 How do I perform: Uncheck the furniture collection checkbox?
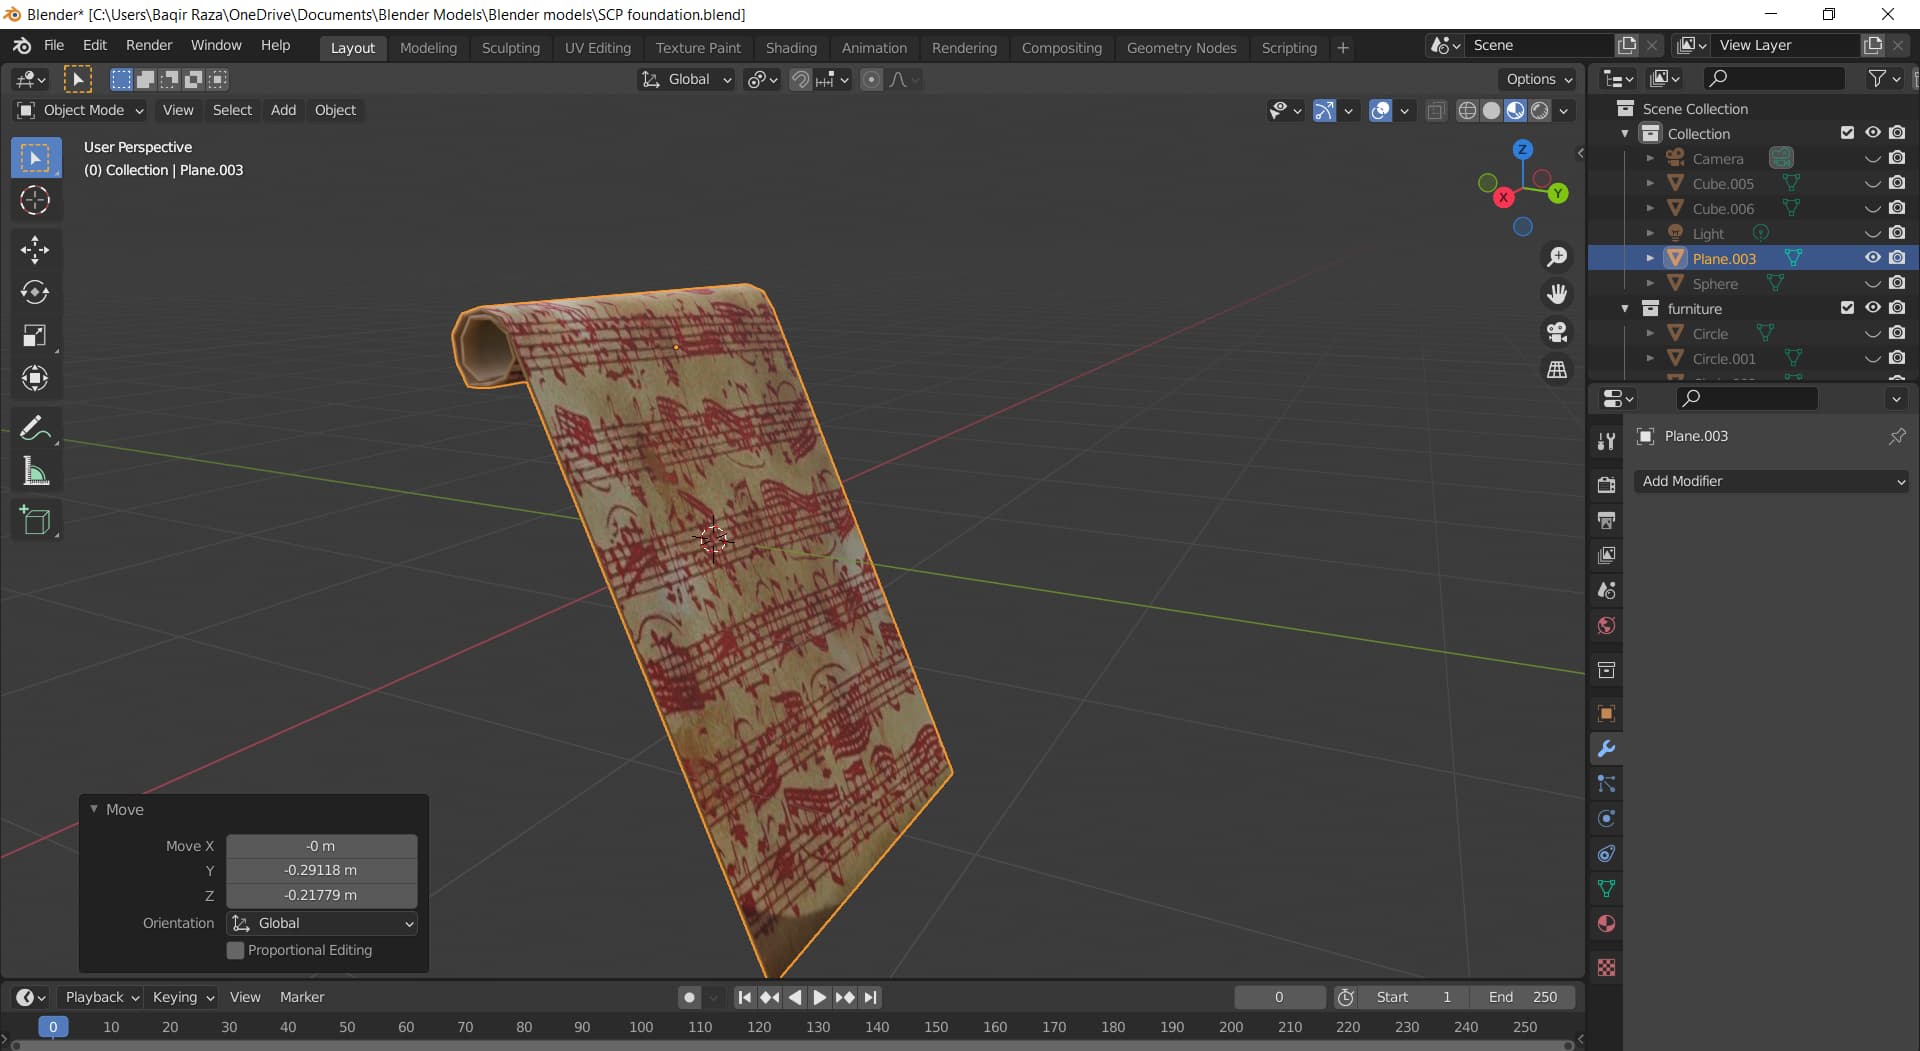point(1847,308)
